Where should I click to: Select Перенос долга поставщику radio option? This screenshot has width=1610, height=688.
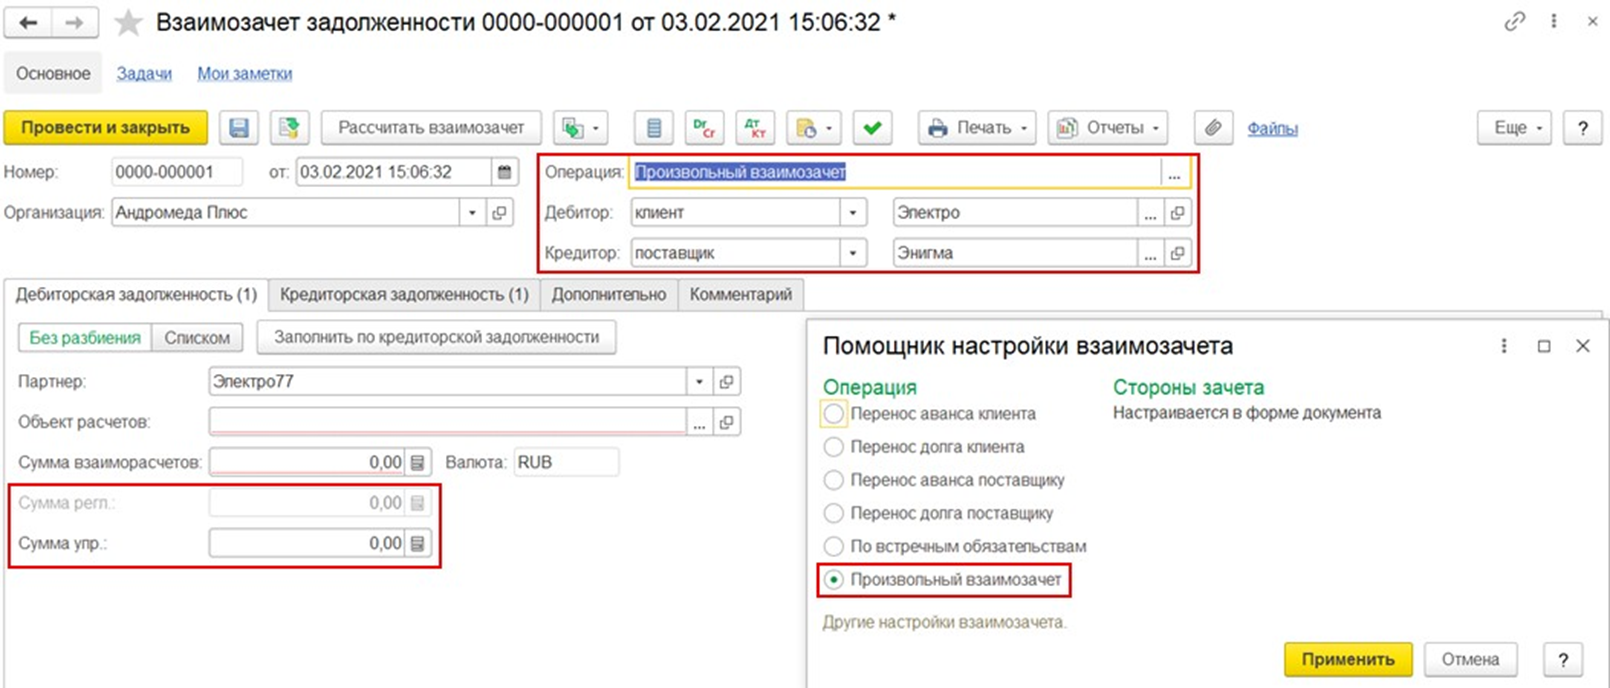[833, 513]
